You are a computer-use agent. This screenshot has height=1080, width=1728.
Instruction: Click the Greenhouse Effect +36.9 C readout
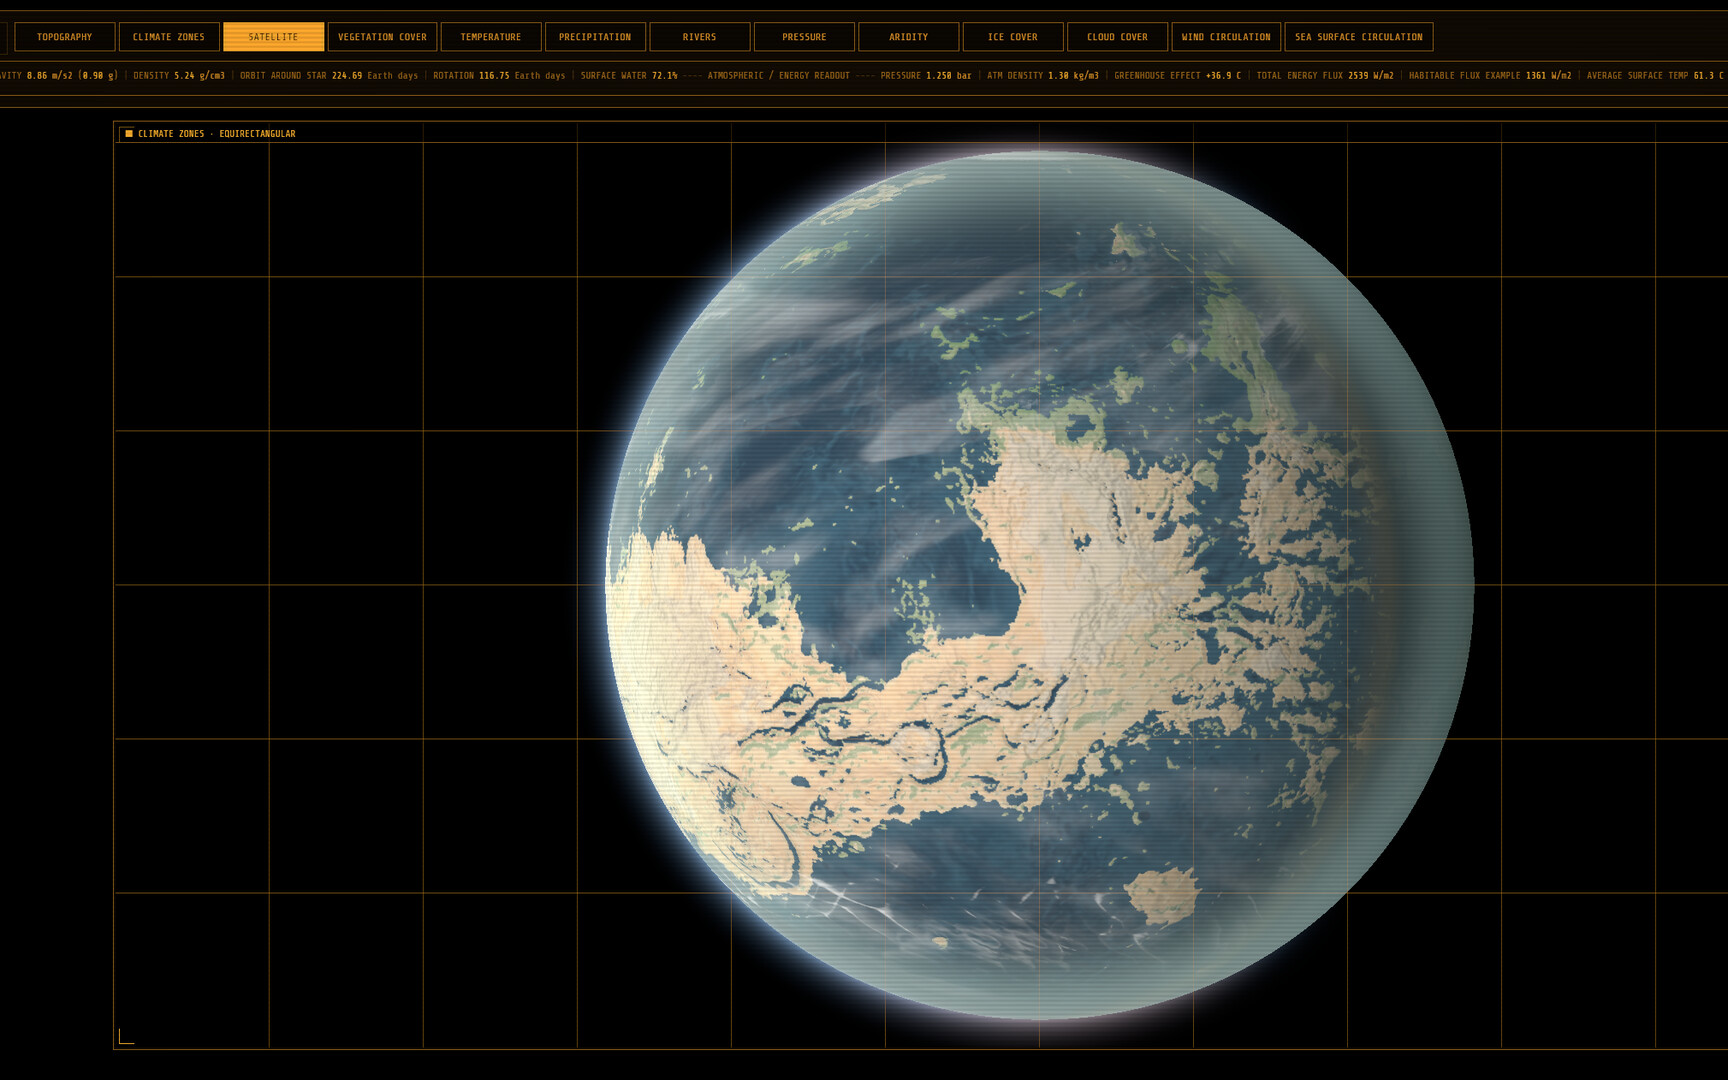click(1178, 76)
